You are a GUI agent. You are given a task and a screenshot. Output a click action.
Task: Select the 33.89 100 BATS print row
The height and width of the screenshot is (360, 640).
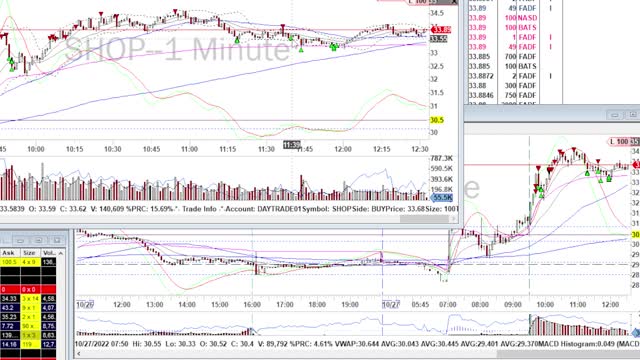pyautogui.click(x=515, y=28)
